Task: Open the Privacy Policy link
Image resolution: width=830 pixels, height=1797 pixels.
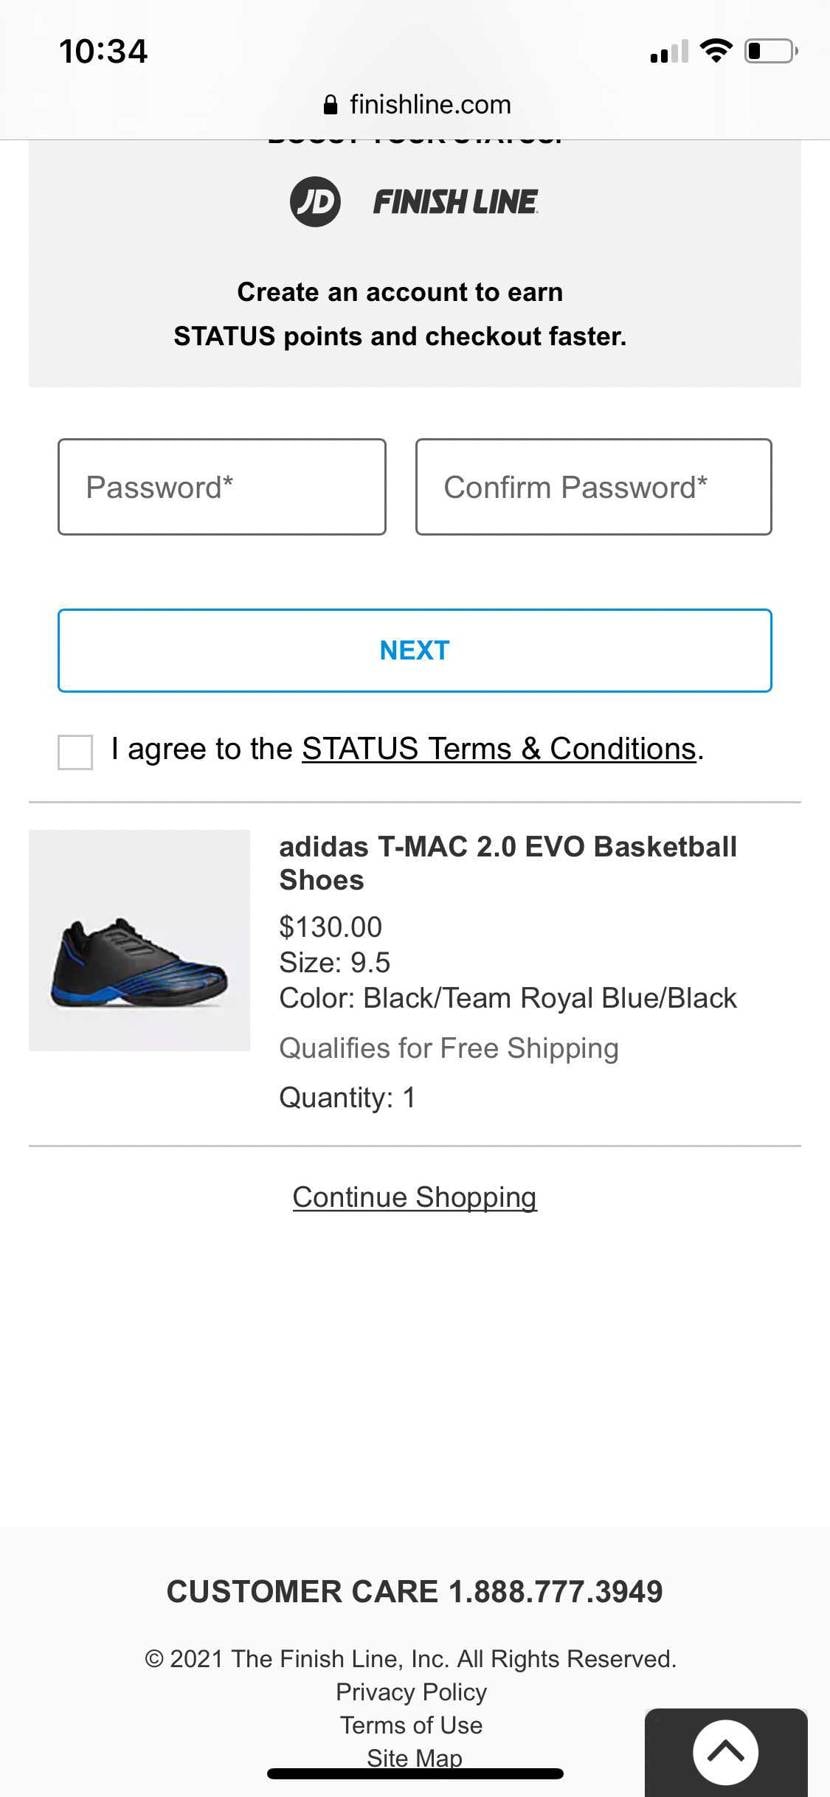Action: coord(411,1692)
